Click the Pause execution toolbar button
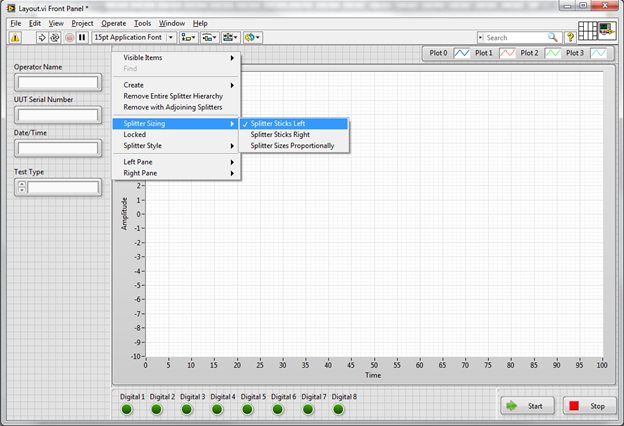 click(x=82, y=37)
